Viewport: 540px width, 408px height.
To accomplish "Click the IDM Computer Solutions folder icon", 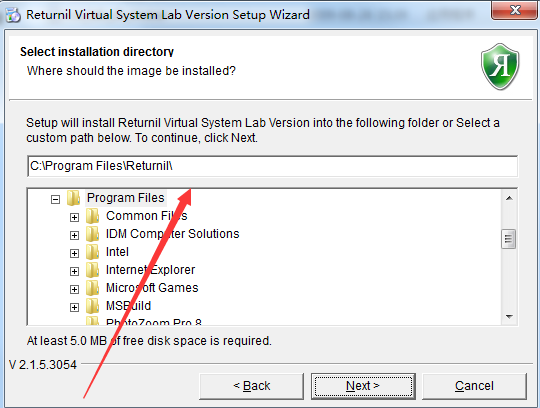I will tap(92, 234).
